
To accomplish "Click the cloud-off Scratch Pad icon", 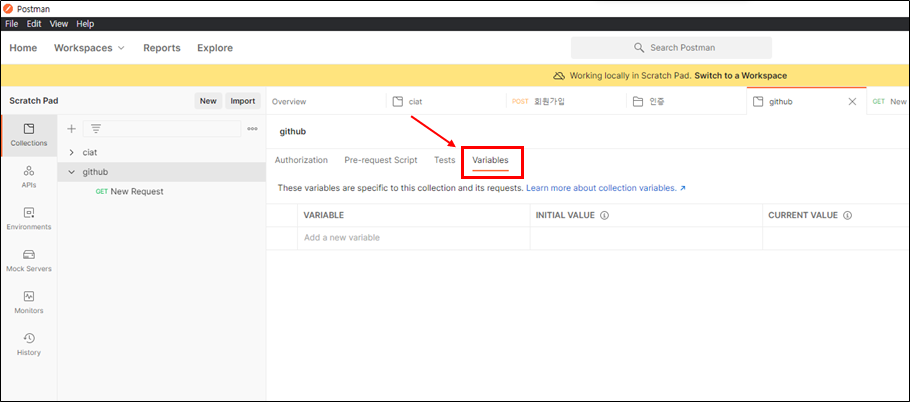I will point(558,75).
